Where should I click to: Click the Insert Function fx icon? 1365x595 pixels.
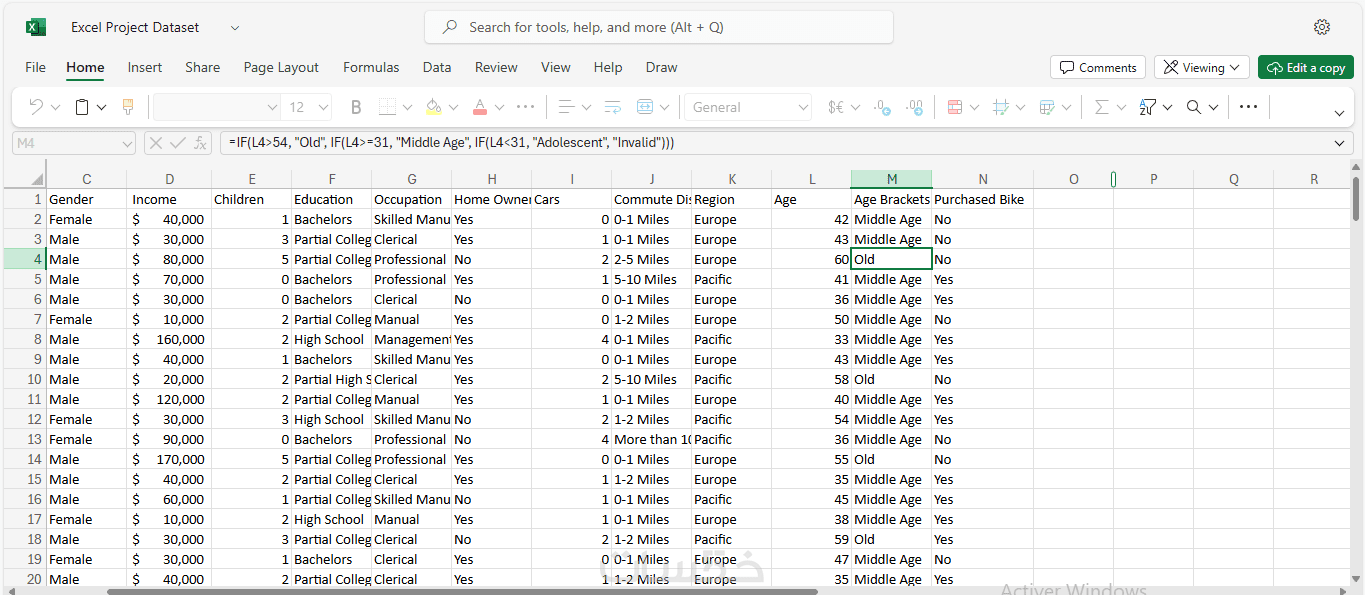point(201,143)
